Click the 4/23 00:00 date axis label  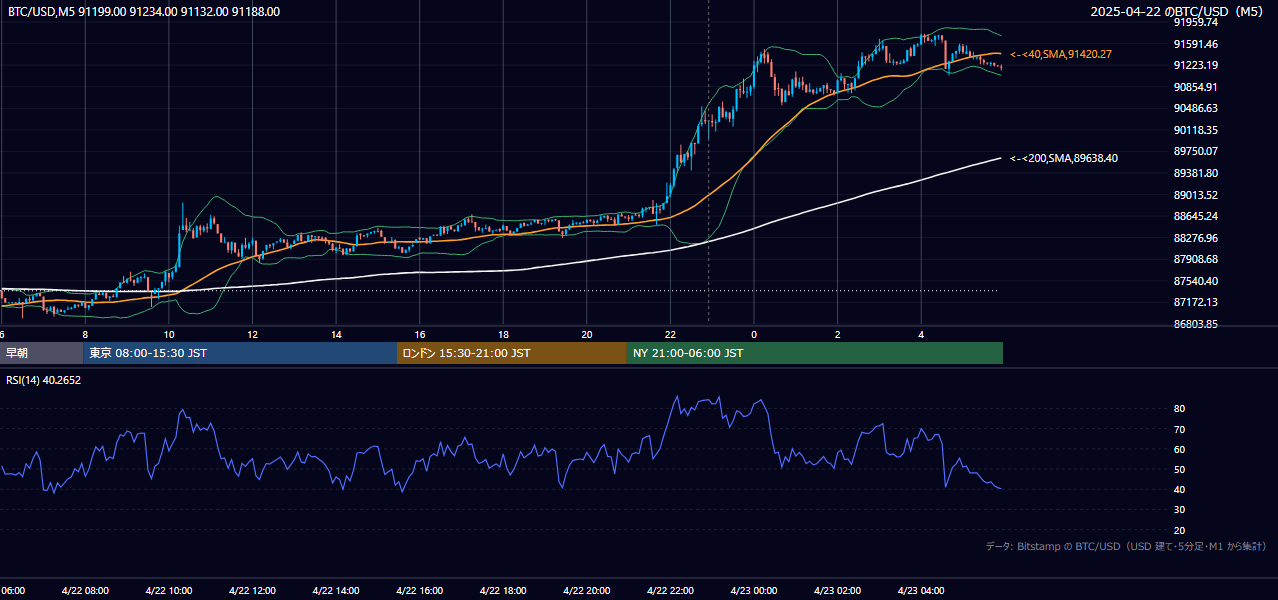pos(753,591)
